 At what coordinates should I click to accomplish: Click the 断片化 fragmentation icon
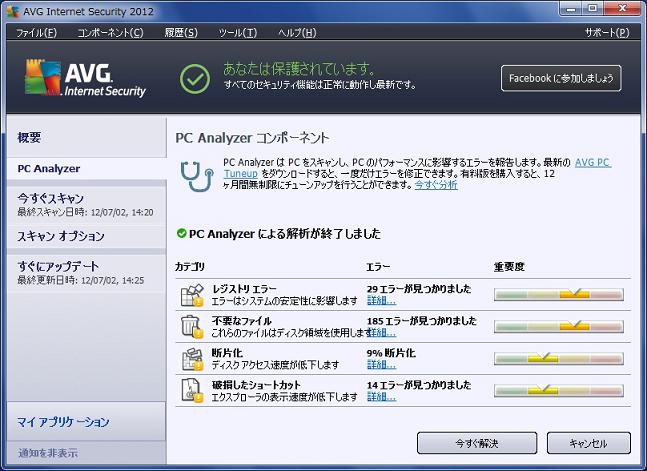(192, 359)
